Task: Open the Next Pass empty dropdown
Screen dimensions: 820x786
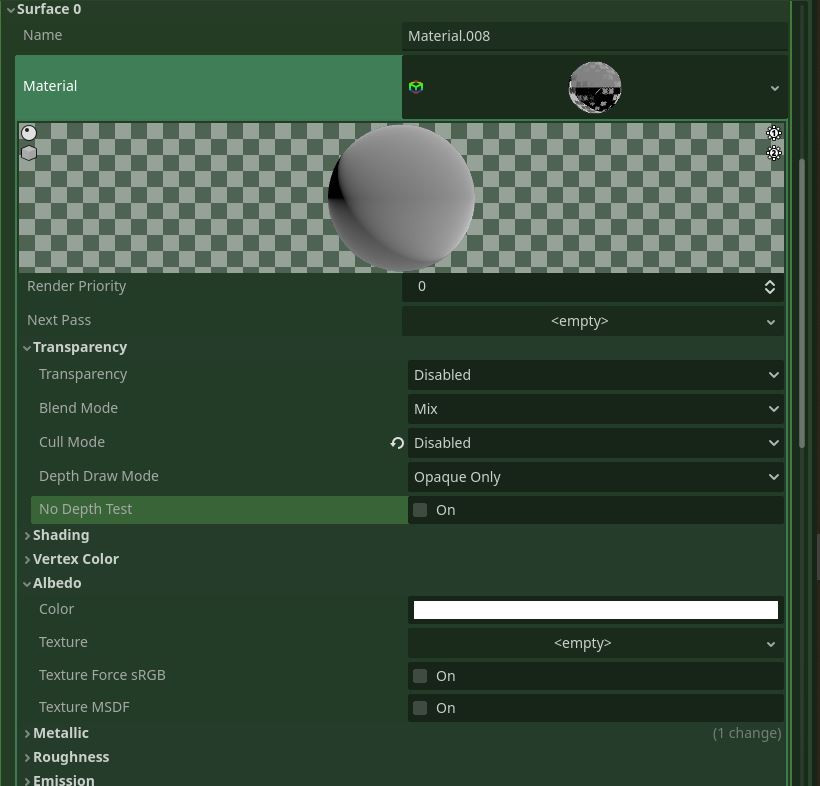Action: (593, 321)
